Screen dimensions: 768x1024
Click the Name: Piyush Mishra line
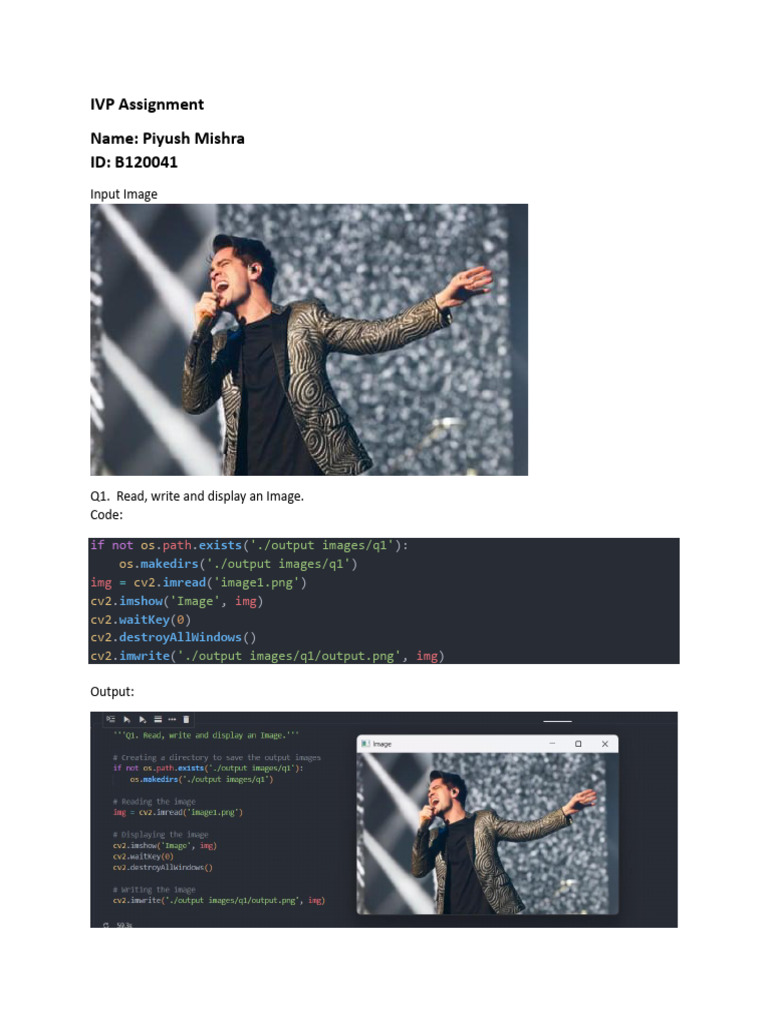[x=167, y=138]
